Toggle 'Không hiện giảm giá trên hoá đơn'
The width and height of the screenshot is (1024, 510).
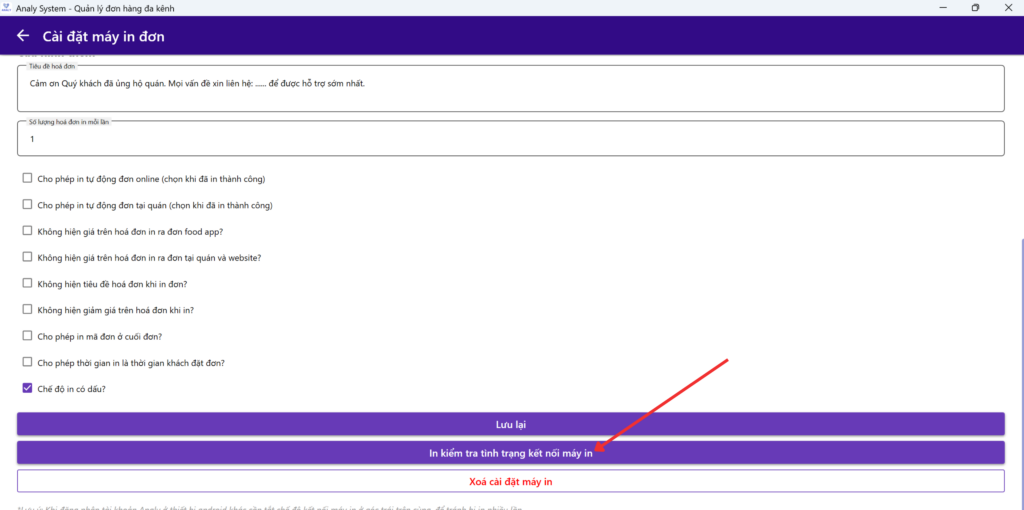27,310
